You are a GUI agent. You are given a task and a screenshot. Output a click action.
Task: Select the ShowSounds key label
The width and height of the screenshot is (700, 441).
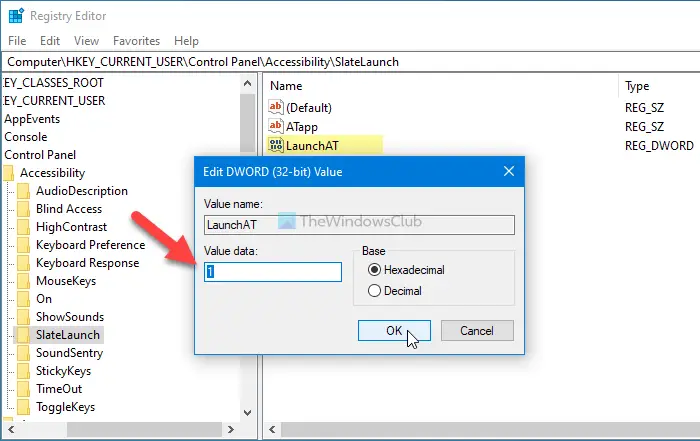(70, 317)
